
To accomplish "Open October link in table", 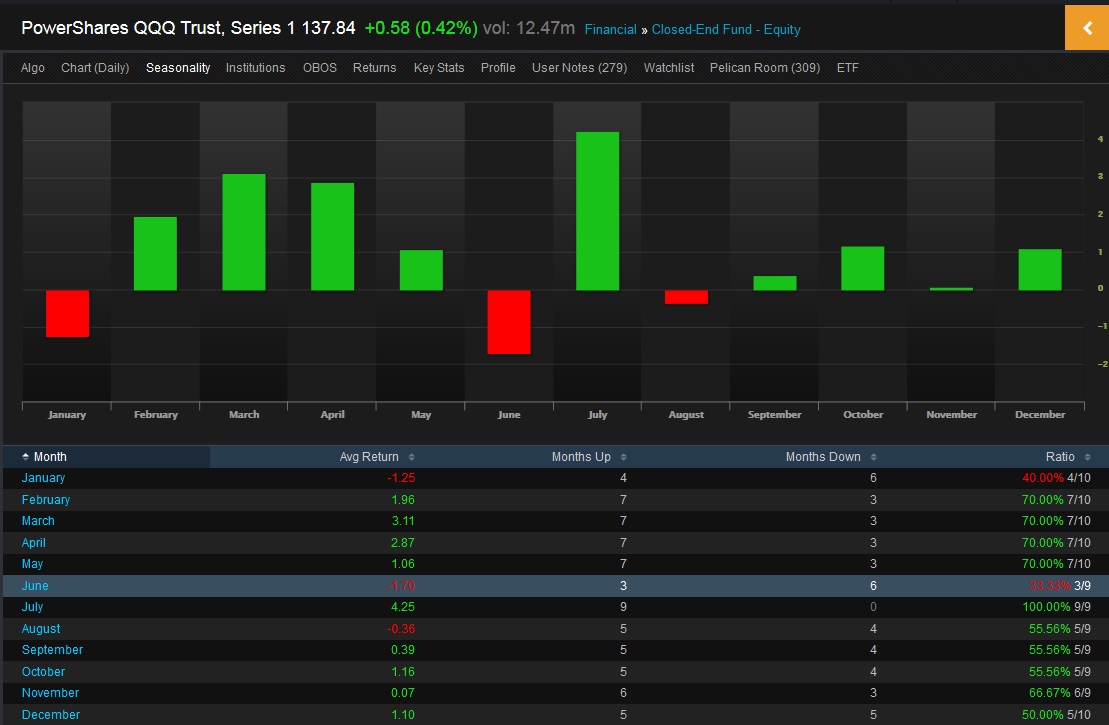I will [43, 672].
